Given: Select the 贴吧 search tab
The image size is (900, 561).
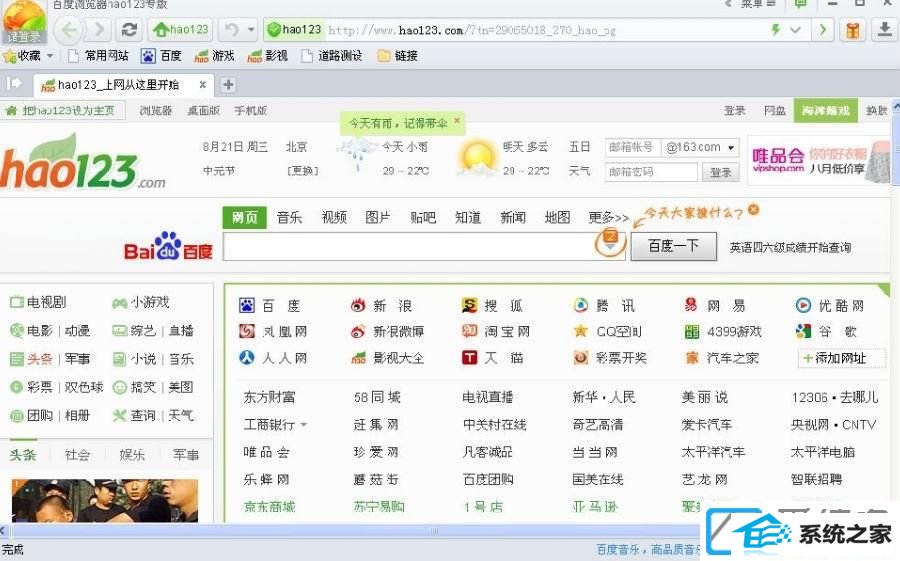Looking at the screenshot, I should (423, 218).
